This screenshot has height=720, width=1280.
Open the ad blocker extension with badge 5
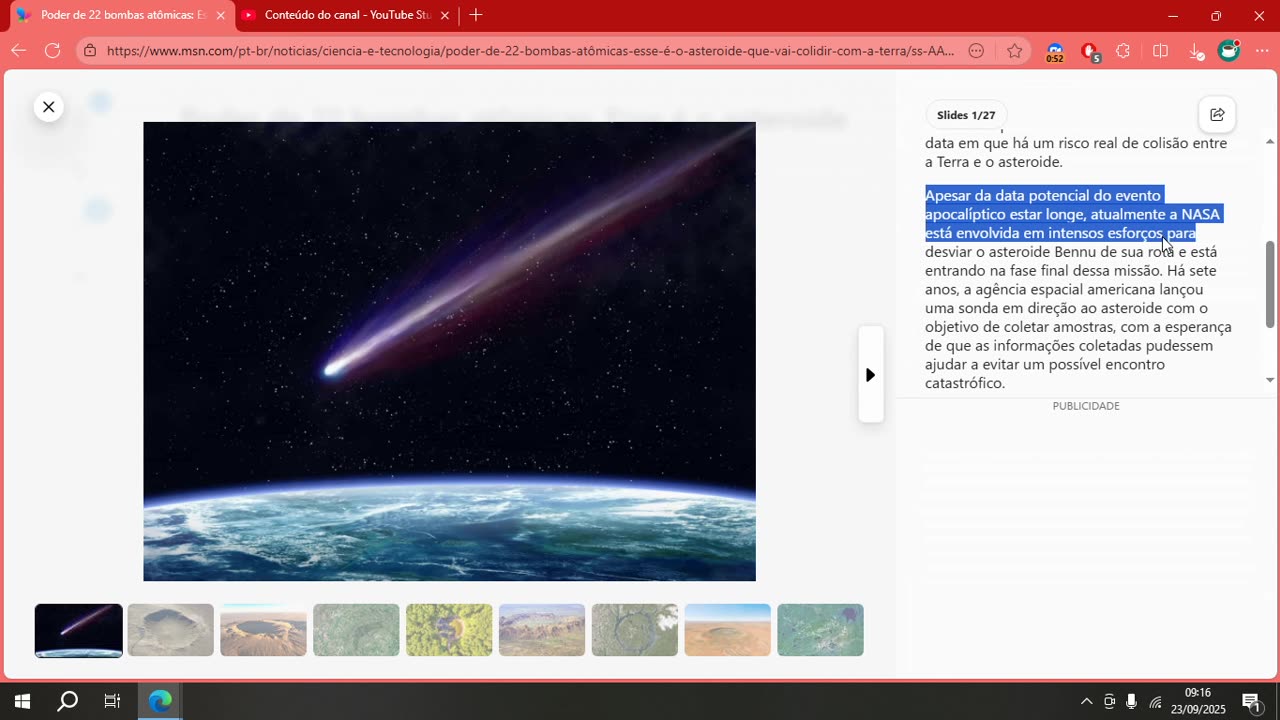tap(1090, 52)
